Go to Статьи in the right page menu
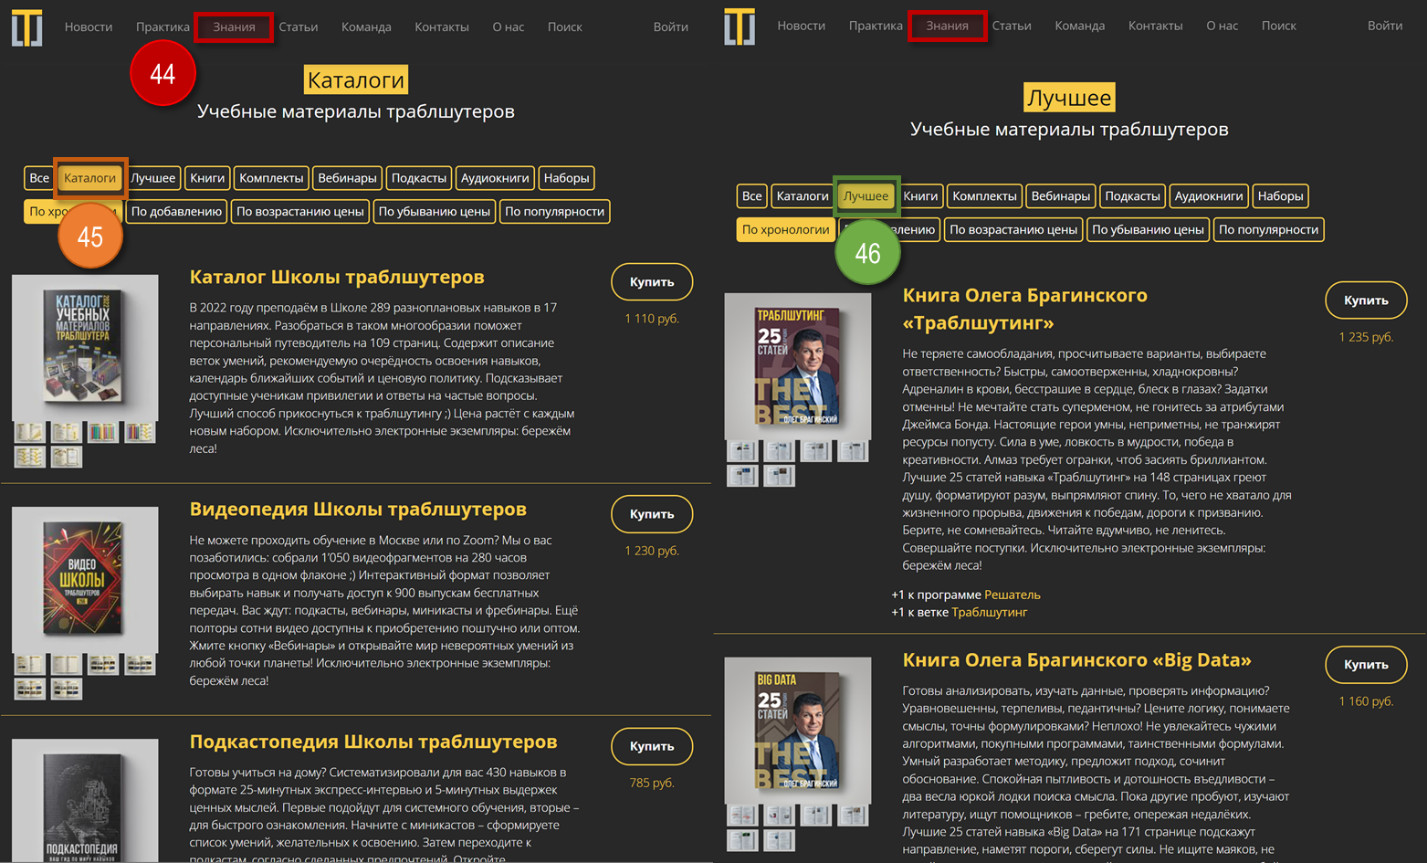The height and width of the screenshot is (863, 1427). (1011, 26)
